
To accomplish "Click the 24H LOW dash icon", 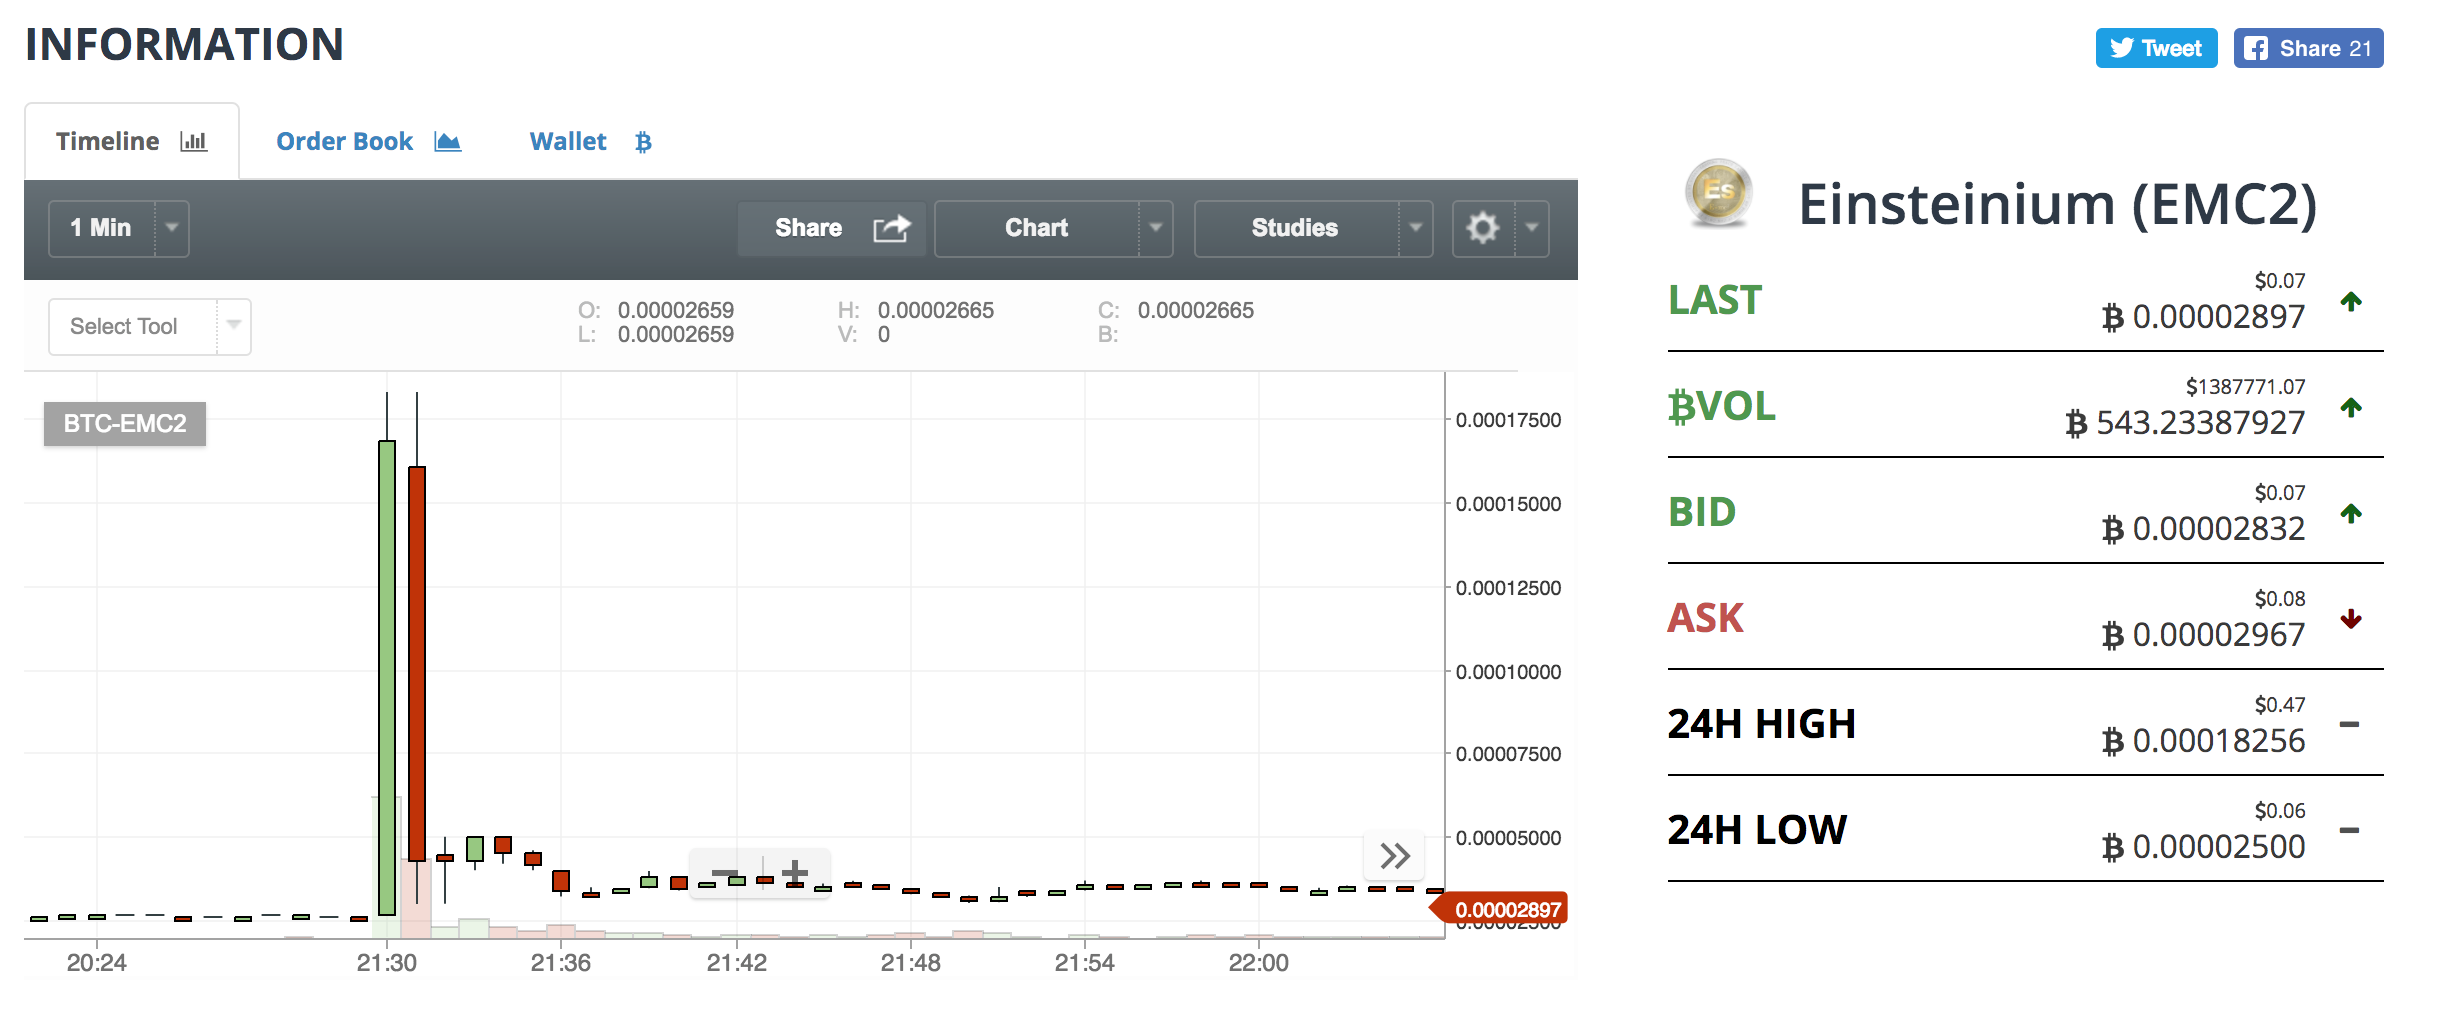I will tap(2350, 830).
